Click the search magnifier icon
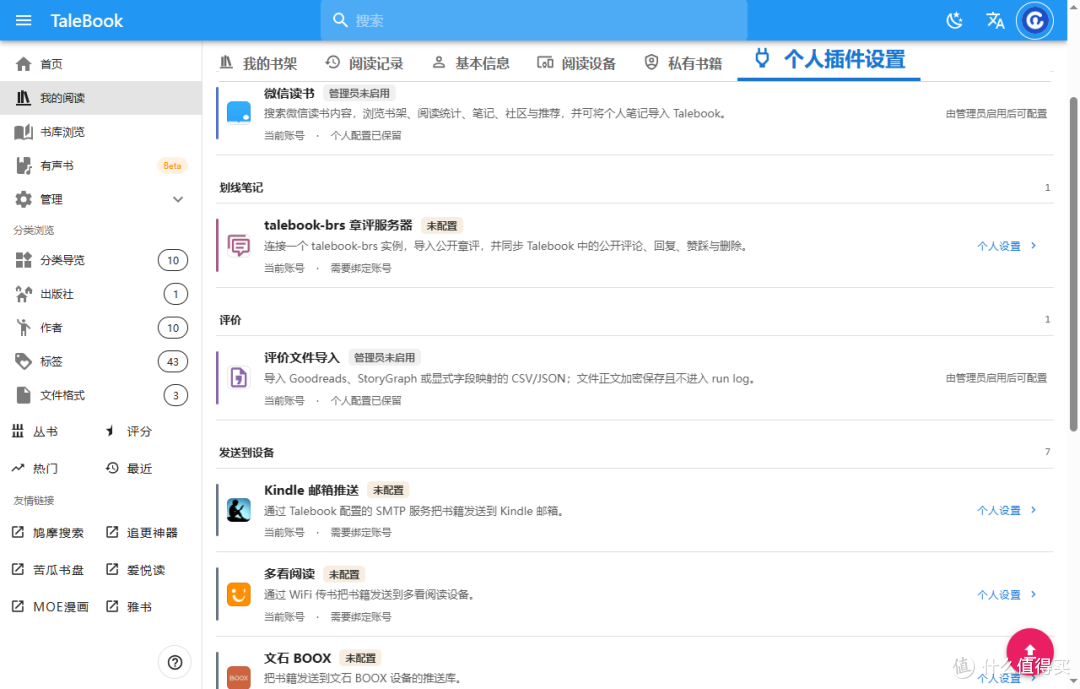Image resolution: width=1080 pixels, height=689 pixels. tap(340, 20)
